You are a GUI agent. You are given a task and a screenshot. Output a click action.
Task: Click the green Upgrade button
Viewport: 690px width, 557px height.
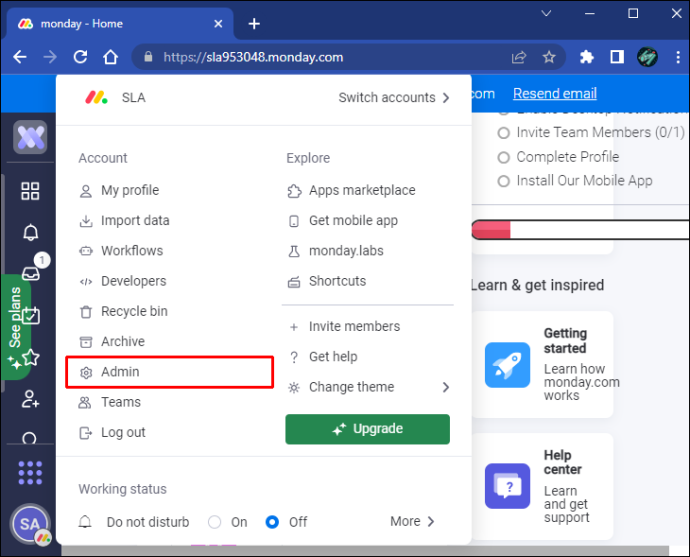coord(367,429)
